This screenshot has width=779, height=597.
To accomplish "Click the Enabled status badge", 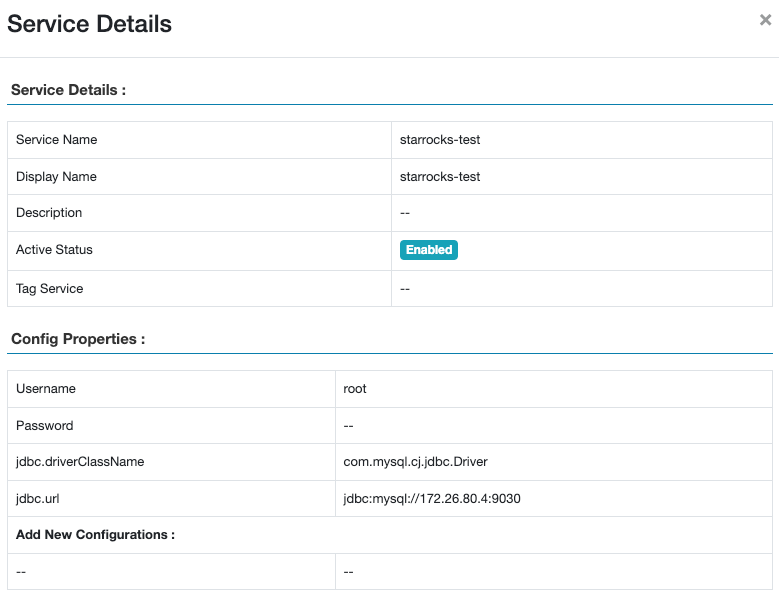I will pos(429,250).
